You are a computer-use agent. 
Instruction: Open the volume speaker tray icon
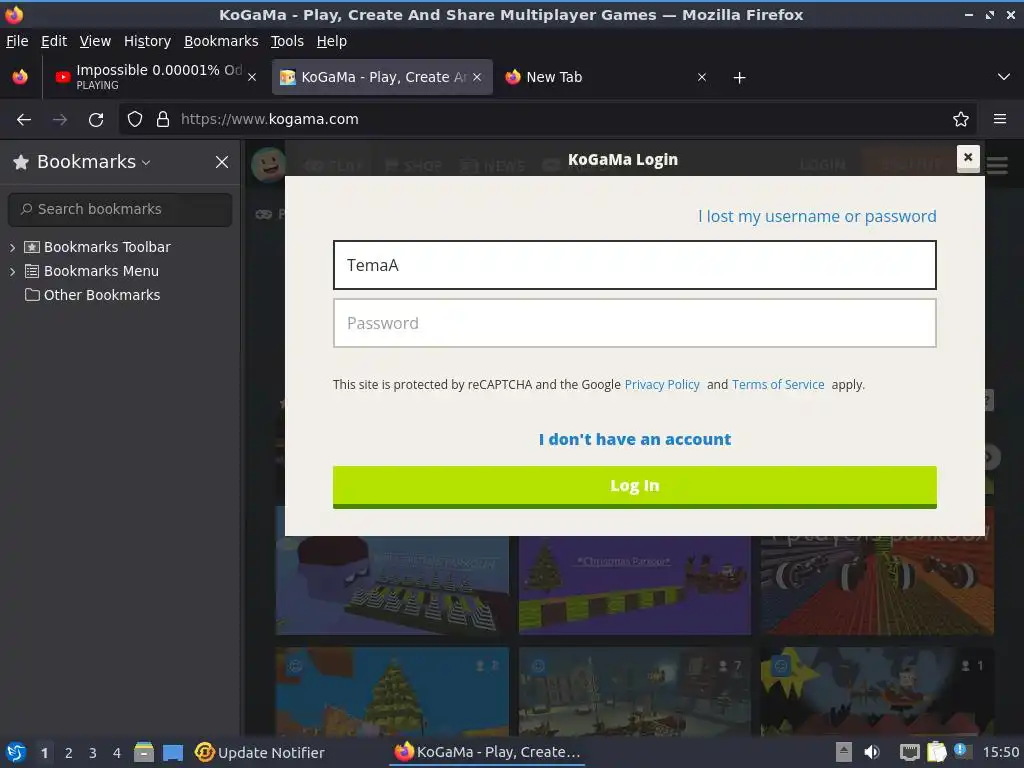(x=872, y=753)
